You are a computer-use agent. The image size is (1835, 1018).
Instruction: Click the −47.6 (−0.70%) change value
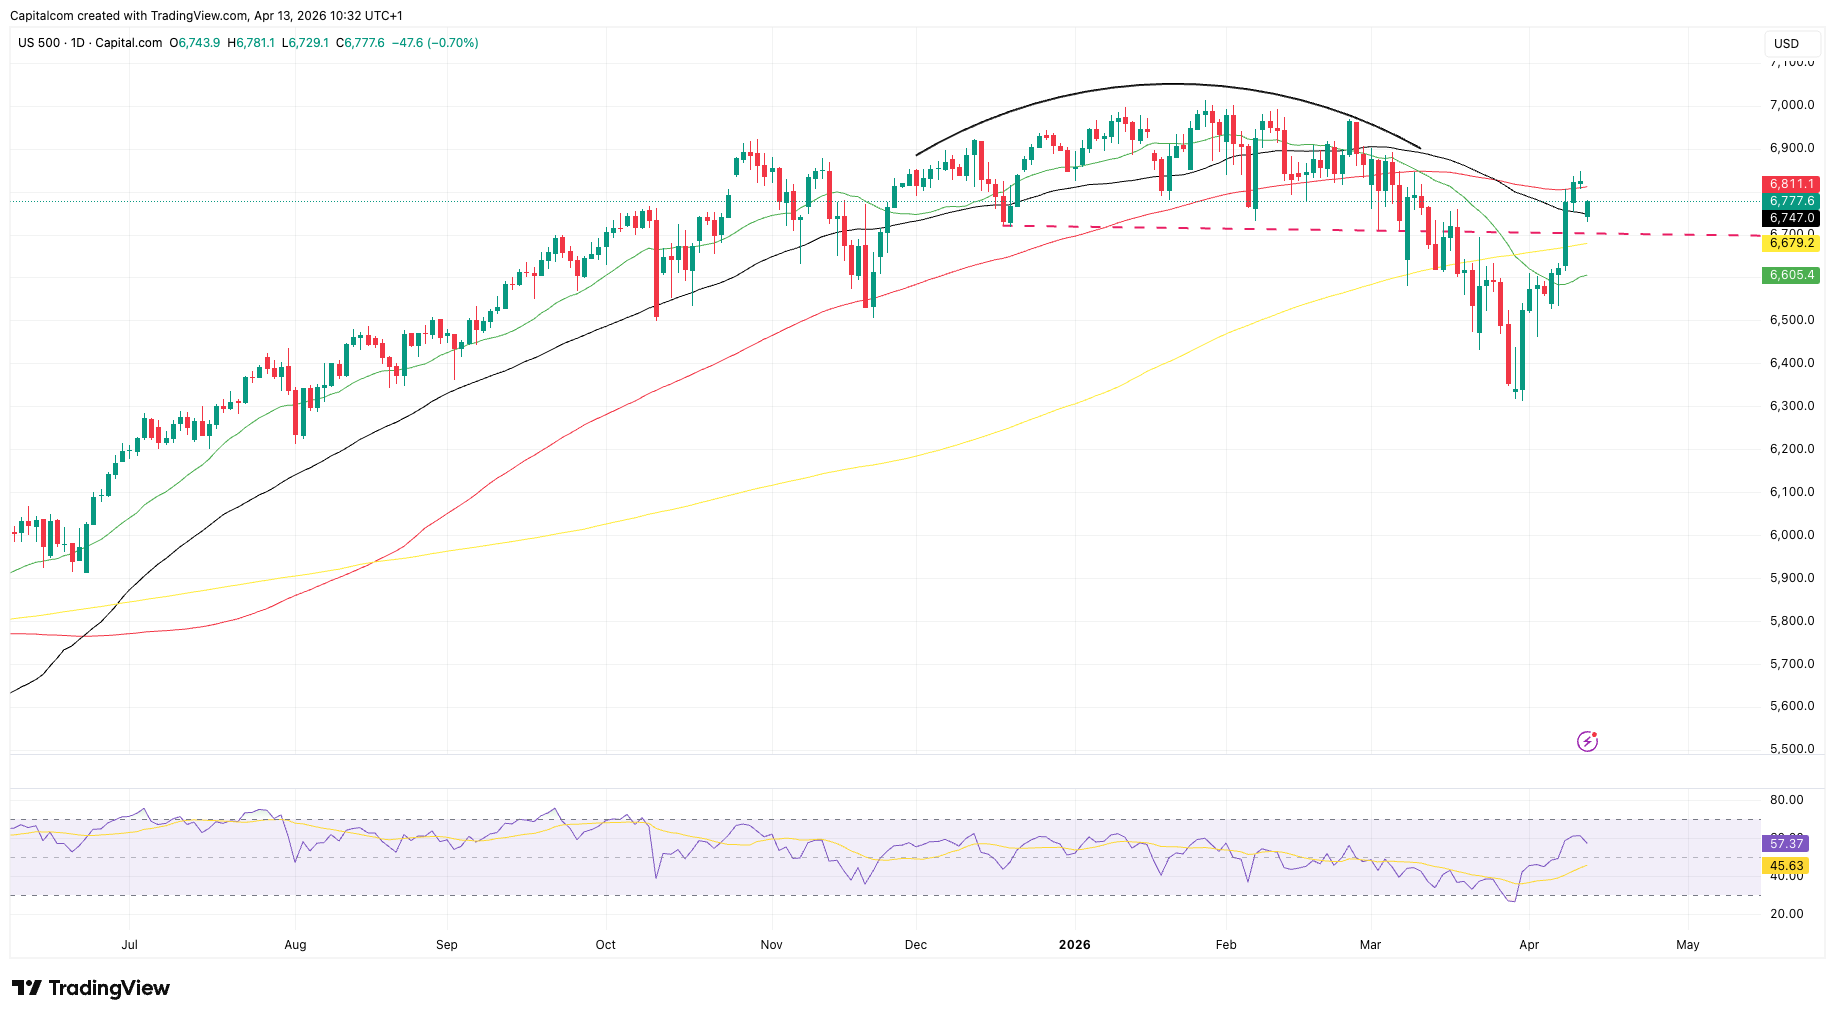pyautogui.click(x=434, y=43)
